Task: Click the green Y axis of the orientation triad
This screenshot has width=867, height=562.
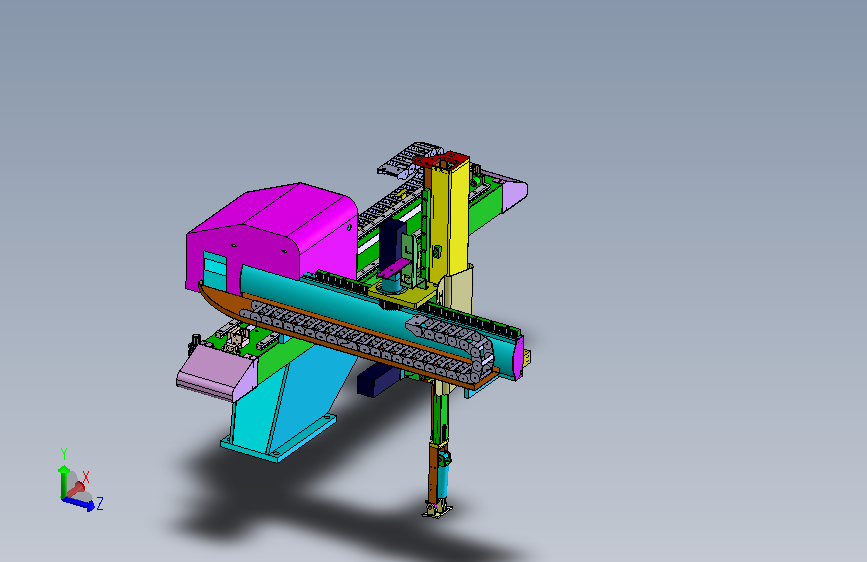Action: click(63, 480)
